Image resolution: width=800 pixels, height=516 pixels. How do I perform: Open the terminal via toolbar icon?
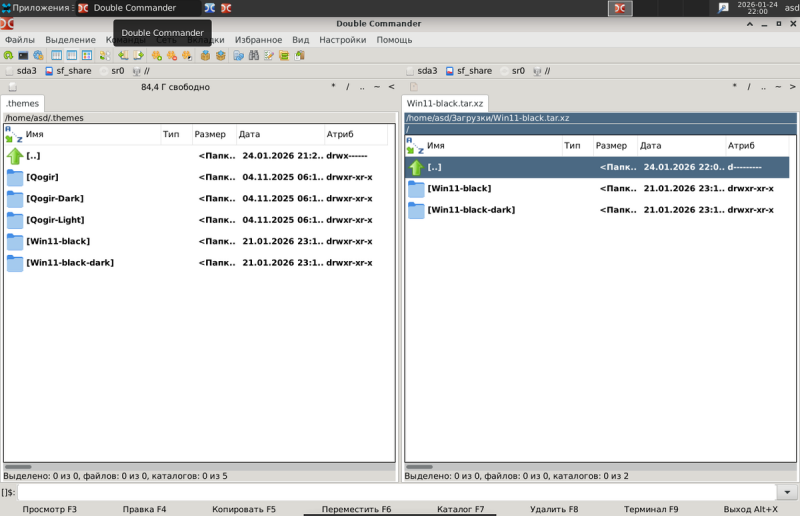[x=23, y=56]
